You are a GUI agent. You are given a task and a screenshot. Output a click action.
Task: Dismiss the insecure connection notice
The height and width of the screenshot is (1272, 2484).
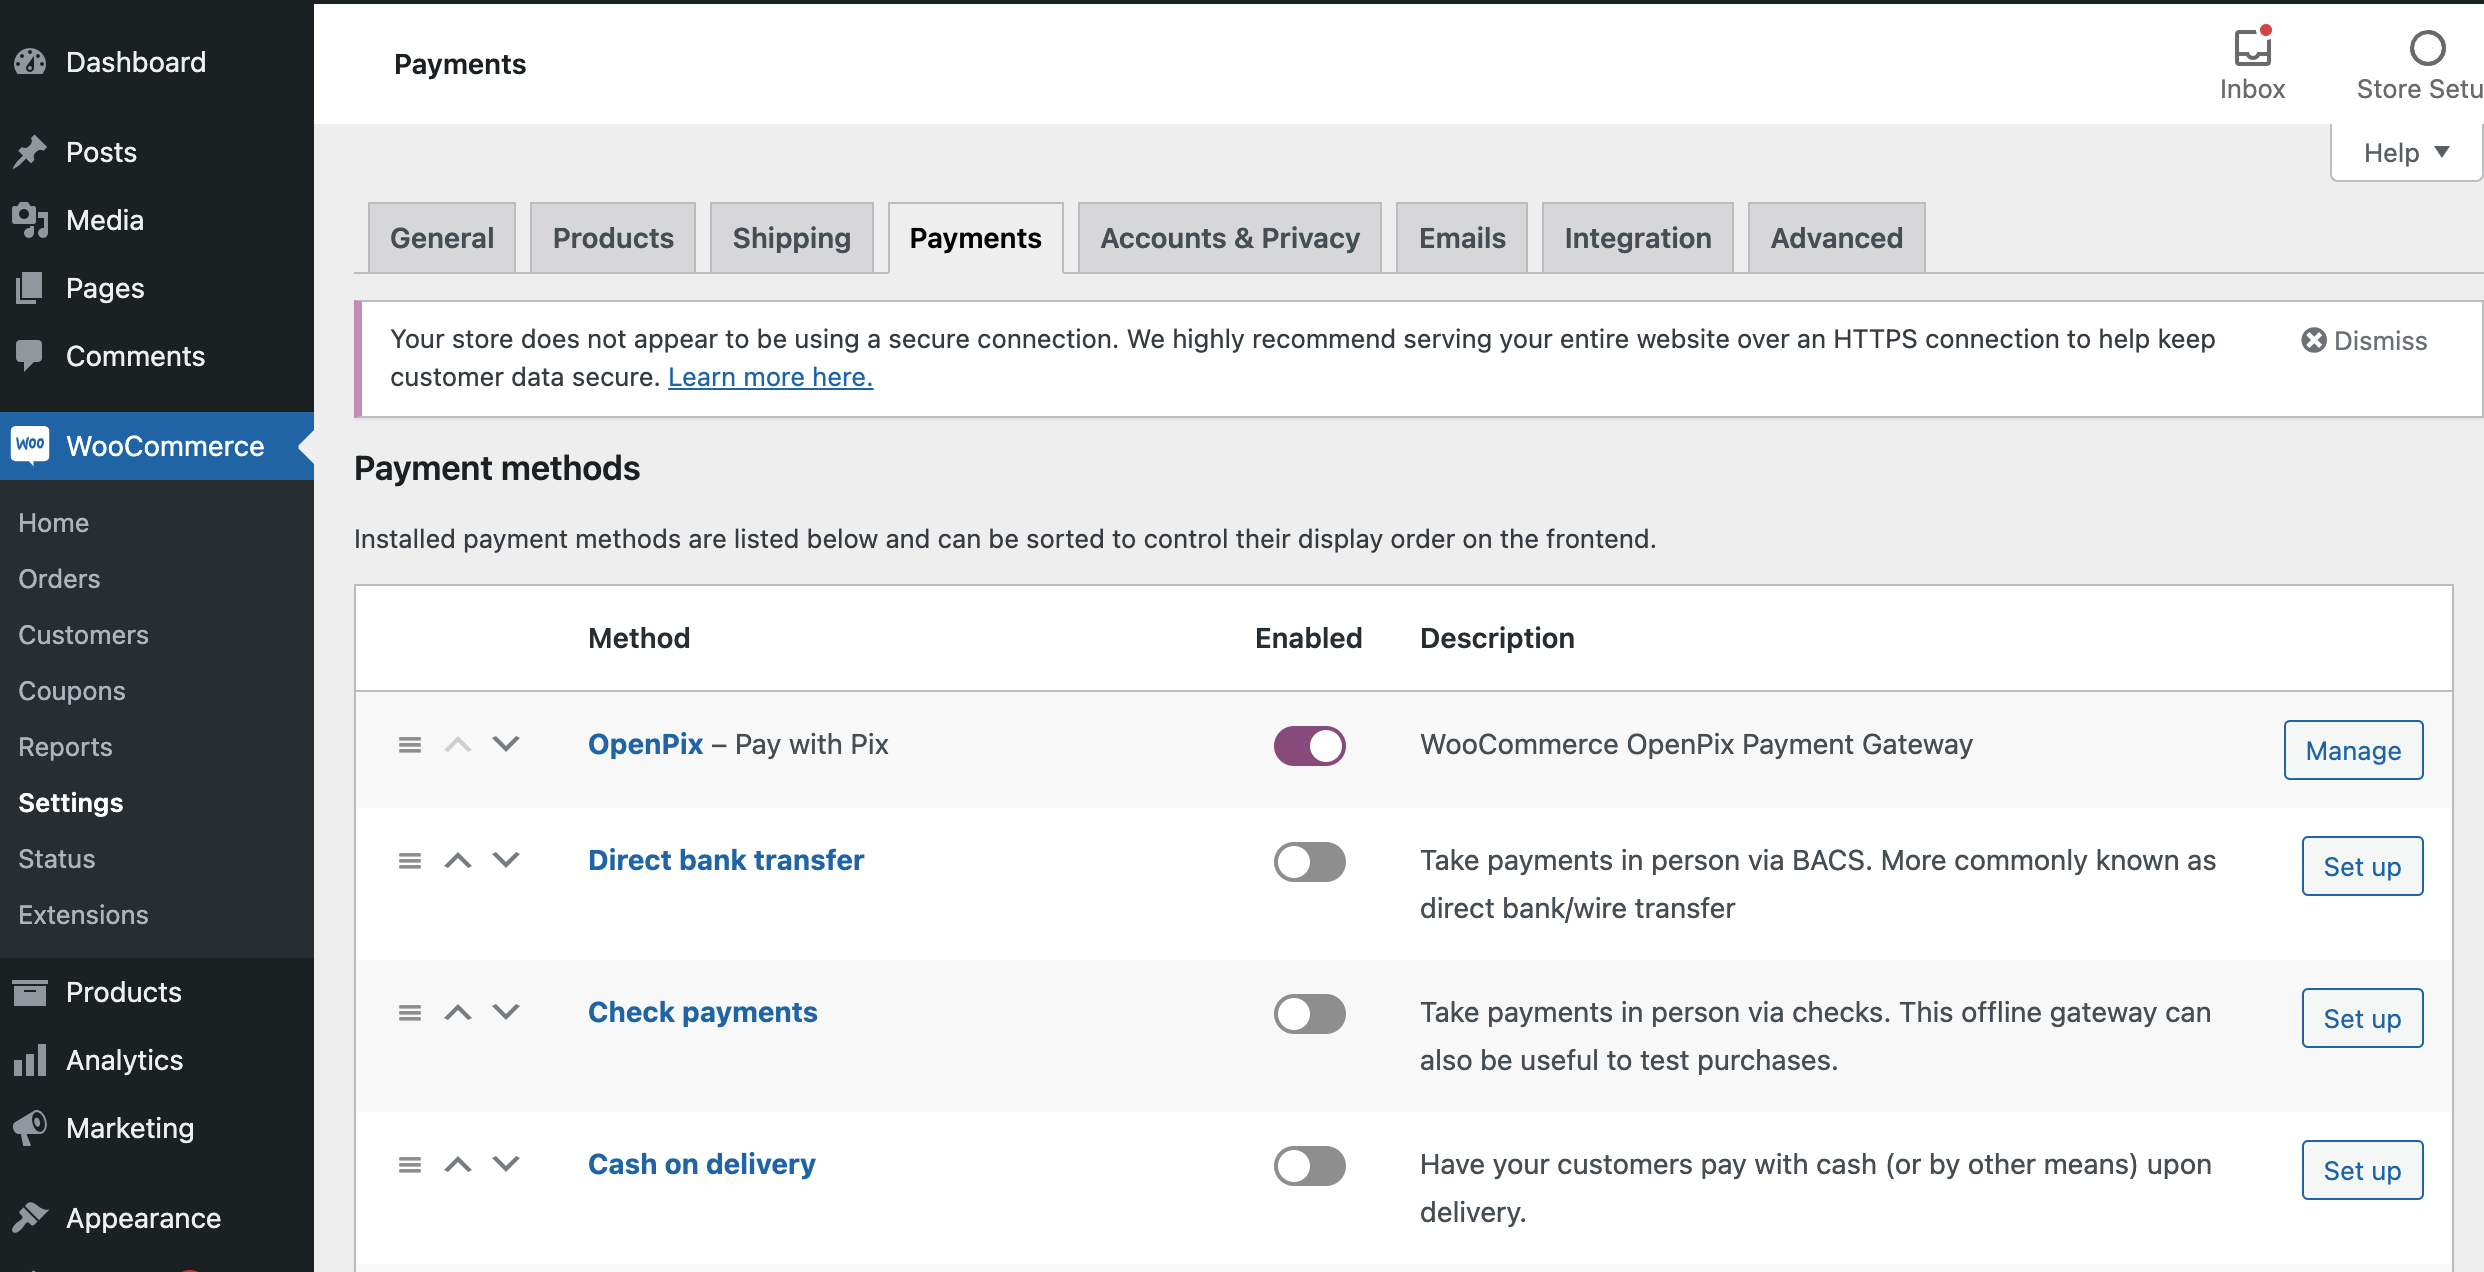(x=2363, y=340)
